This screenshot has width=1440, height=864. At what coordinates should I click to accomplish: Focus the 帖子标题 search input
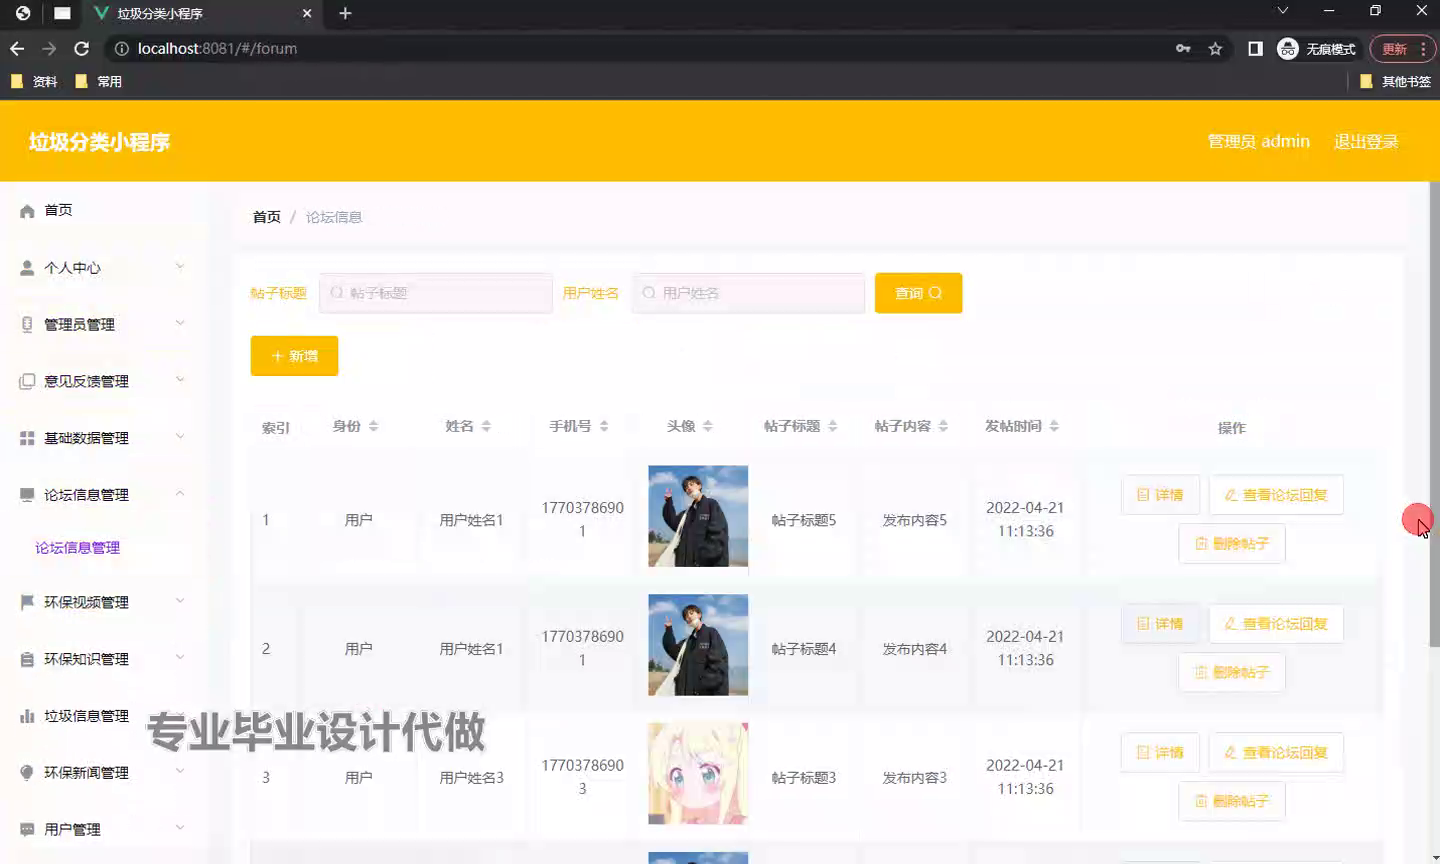pyautogui.click(x=435, y=293)
